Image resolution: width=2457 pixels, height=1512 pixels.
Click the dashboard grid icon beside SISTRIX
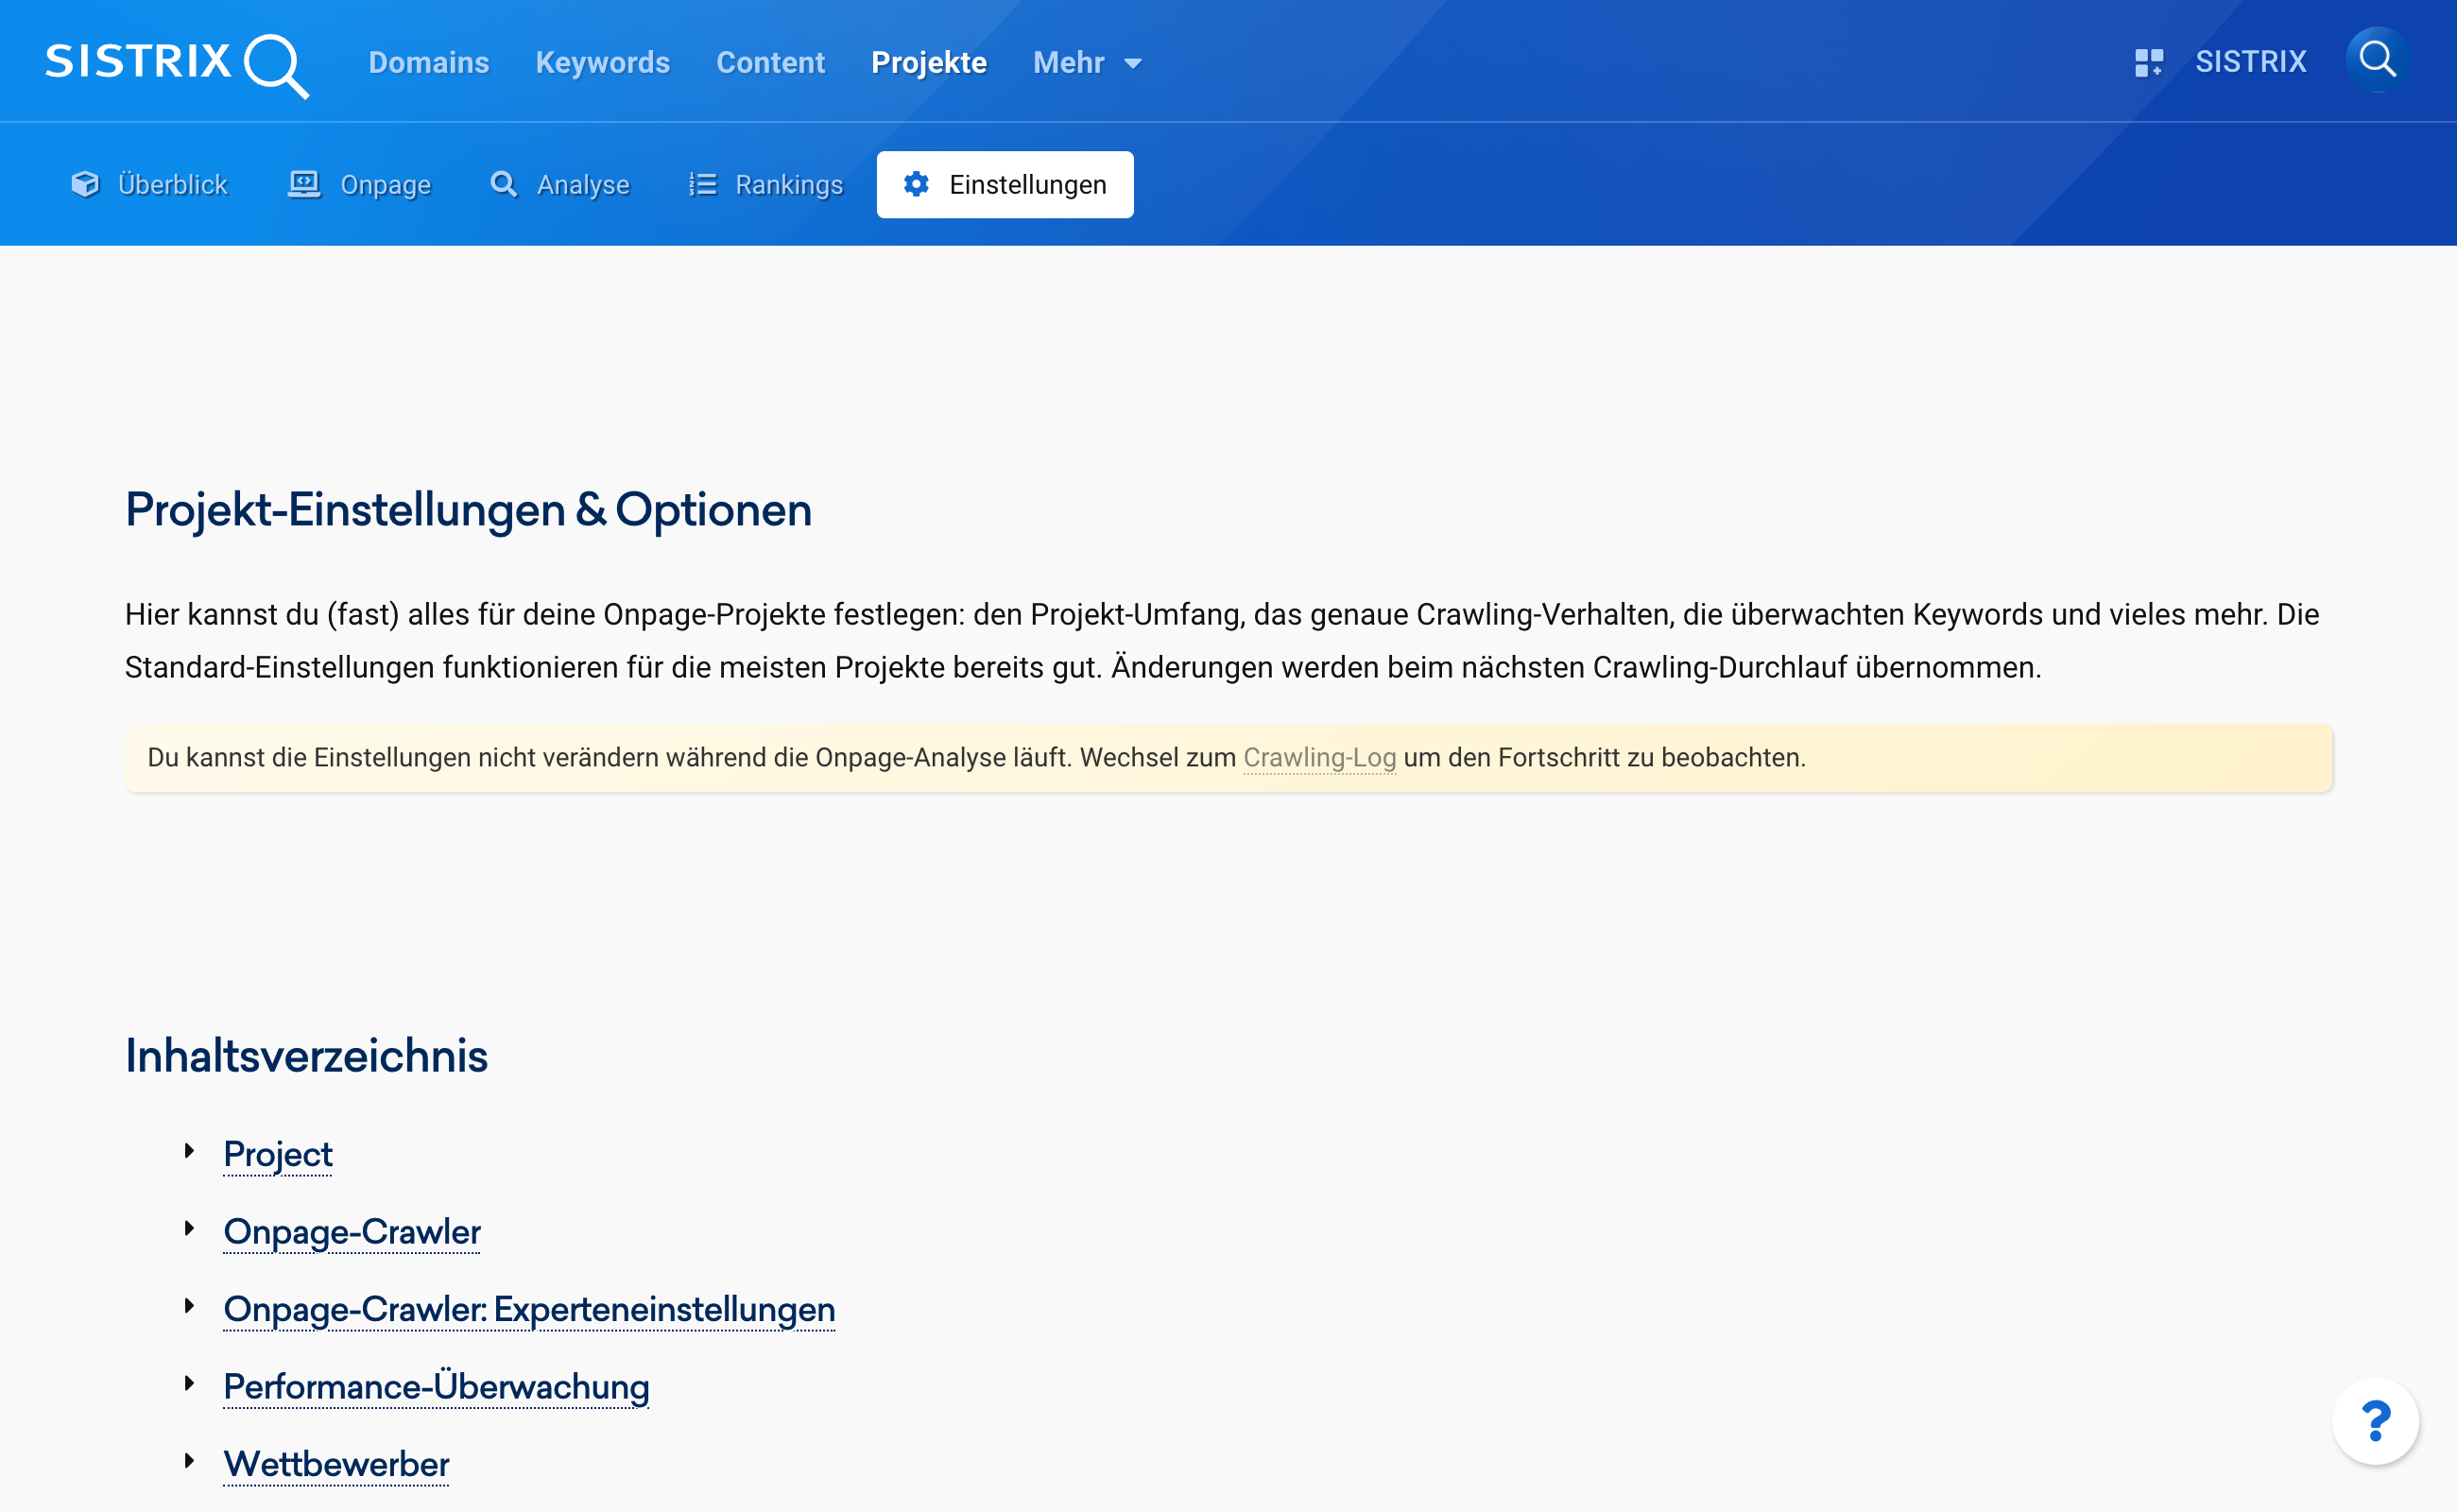click(2148, 62)
